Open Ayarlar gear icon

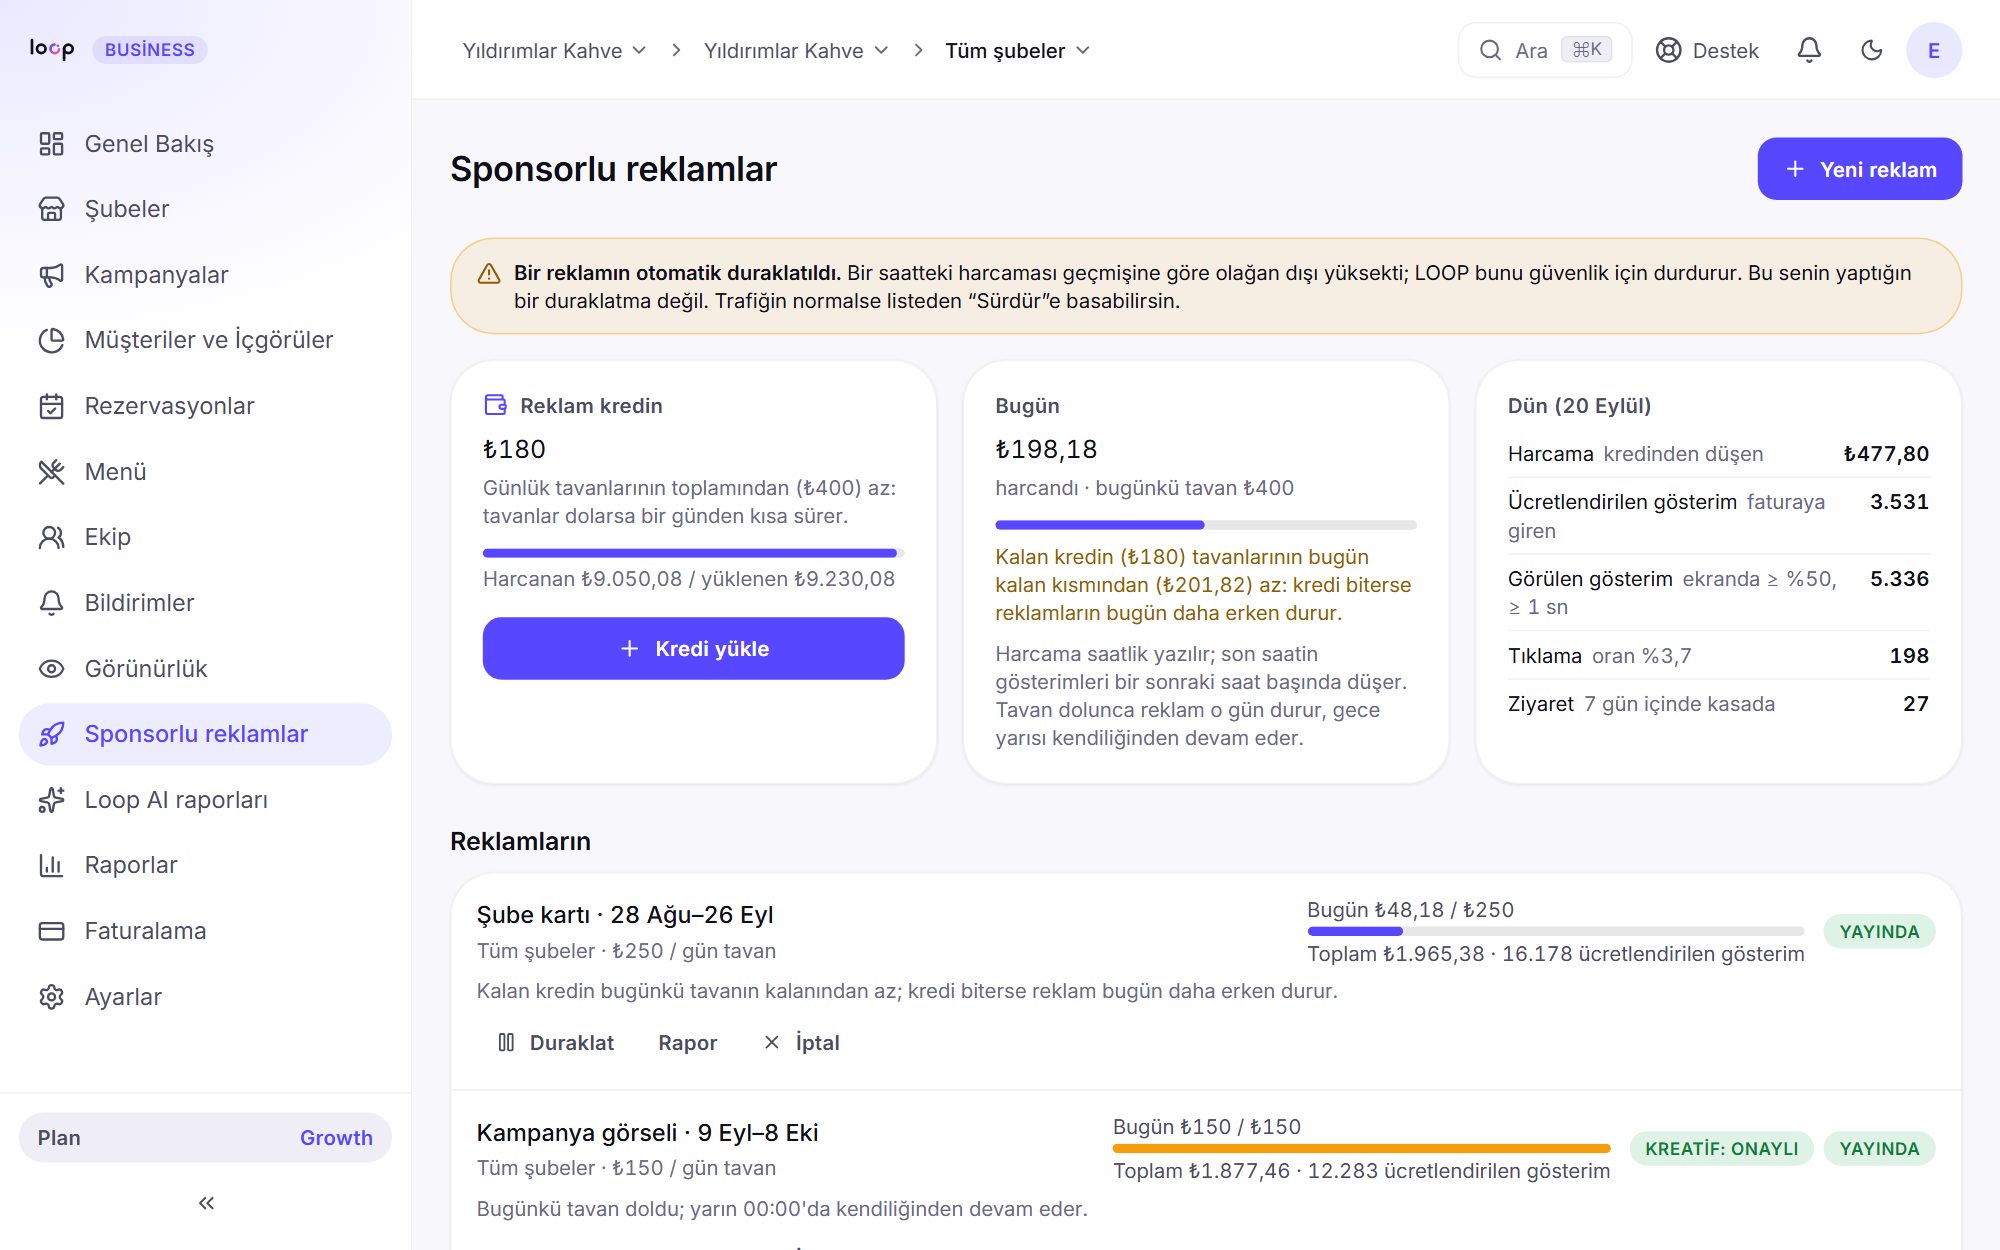click(x=51, y=997)
